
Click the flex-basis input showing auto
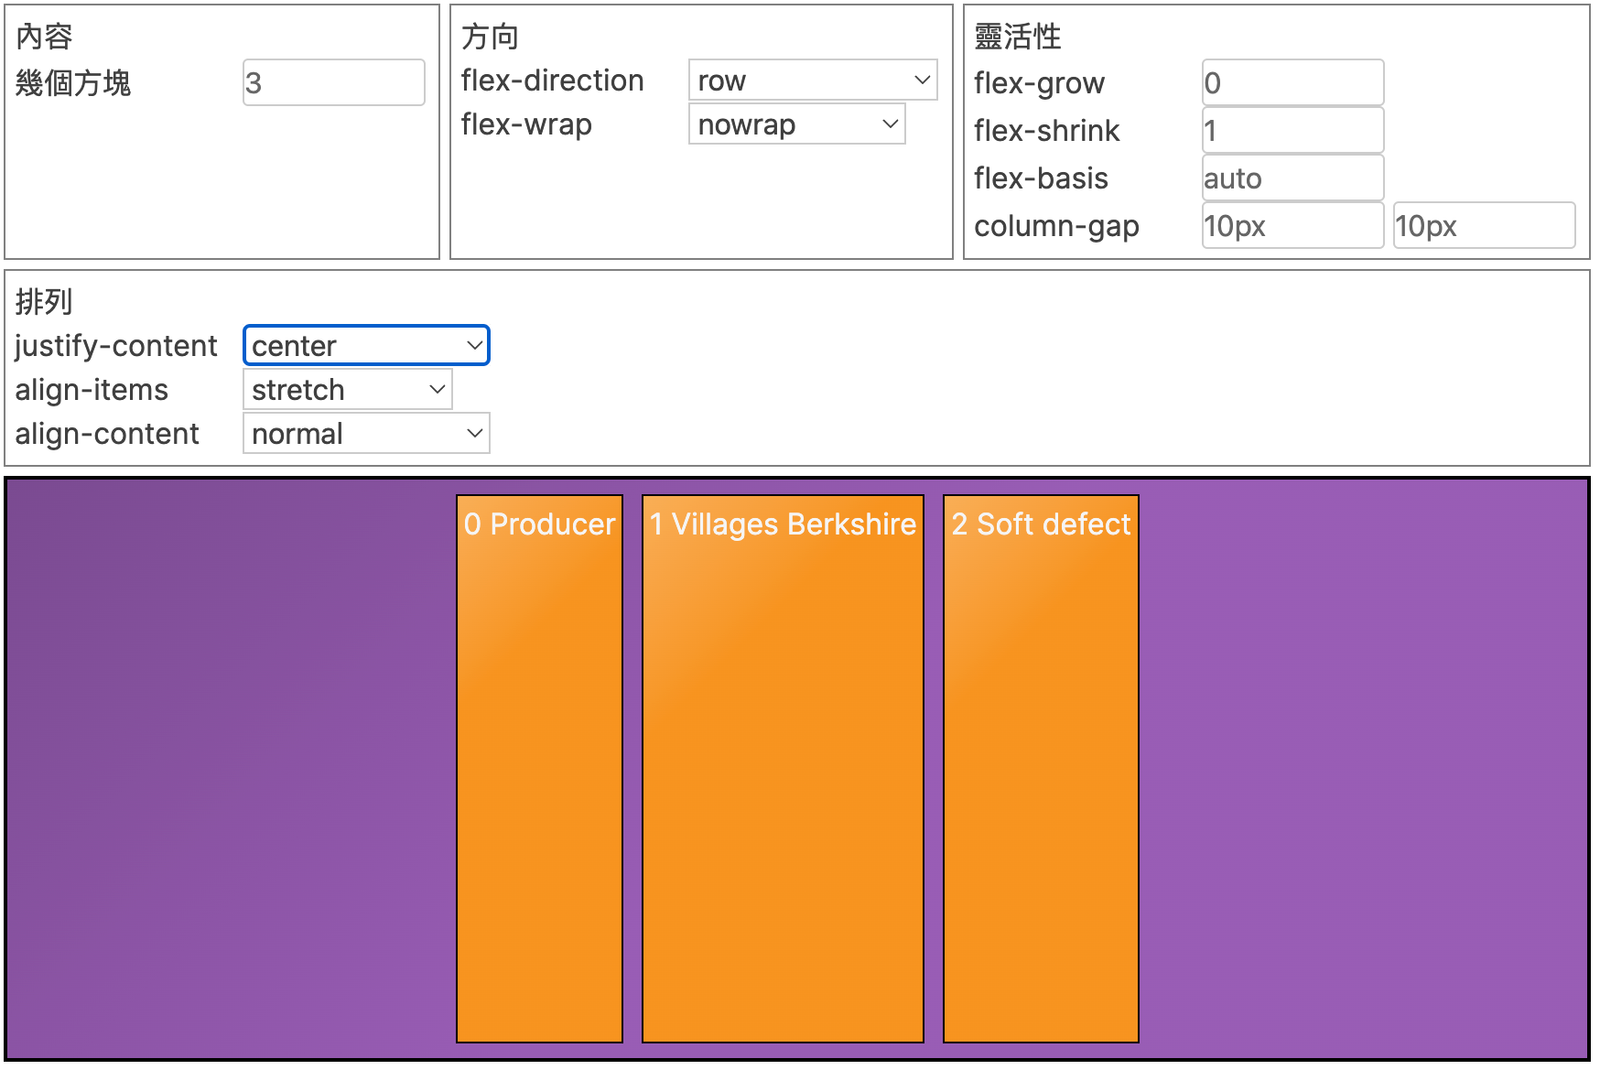1292,179
